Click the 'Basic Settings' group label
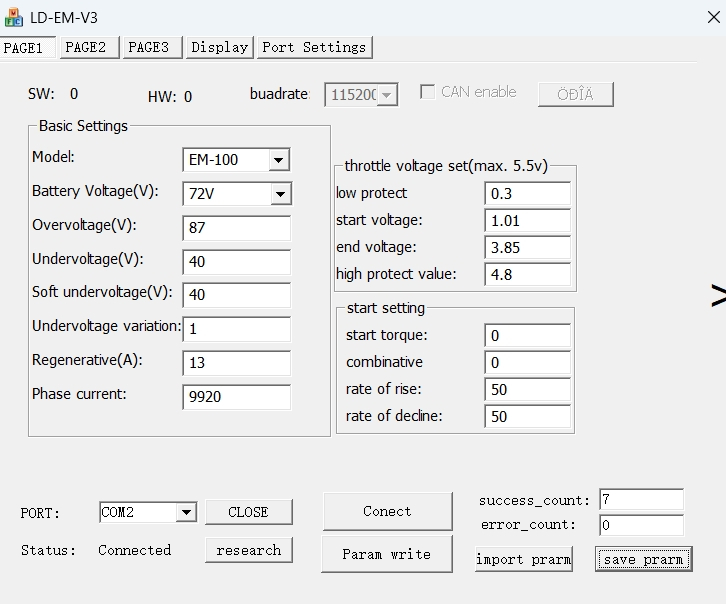Image resolution: width=726 pixels, height=604 pixels. [83, 126]
